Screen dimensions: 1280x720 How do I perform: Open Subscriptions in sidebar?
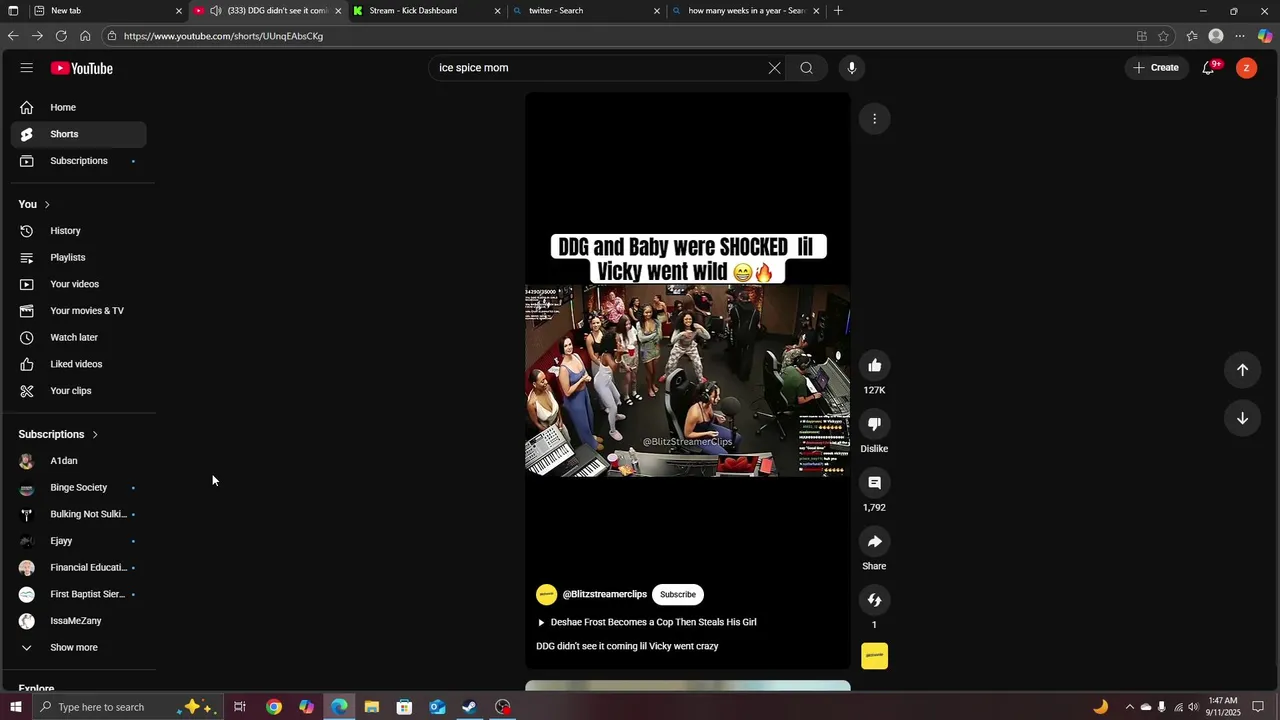point(78,161)
